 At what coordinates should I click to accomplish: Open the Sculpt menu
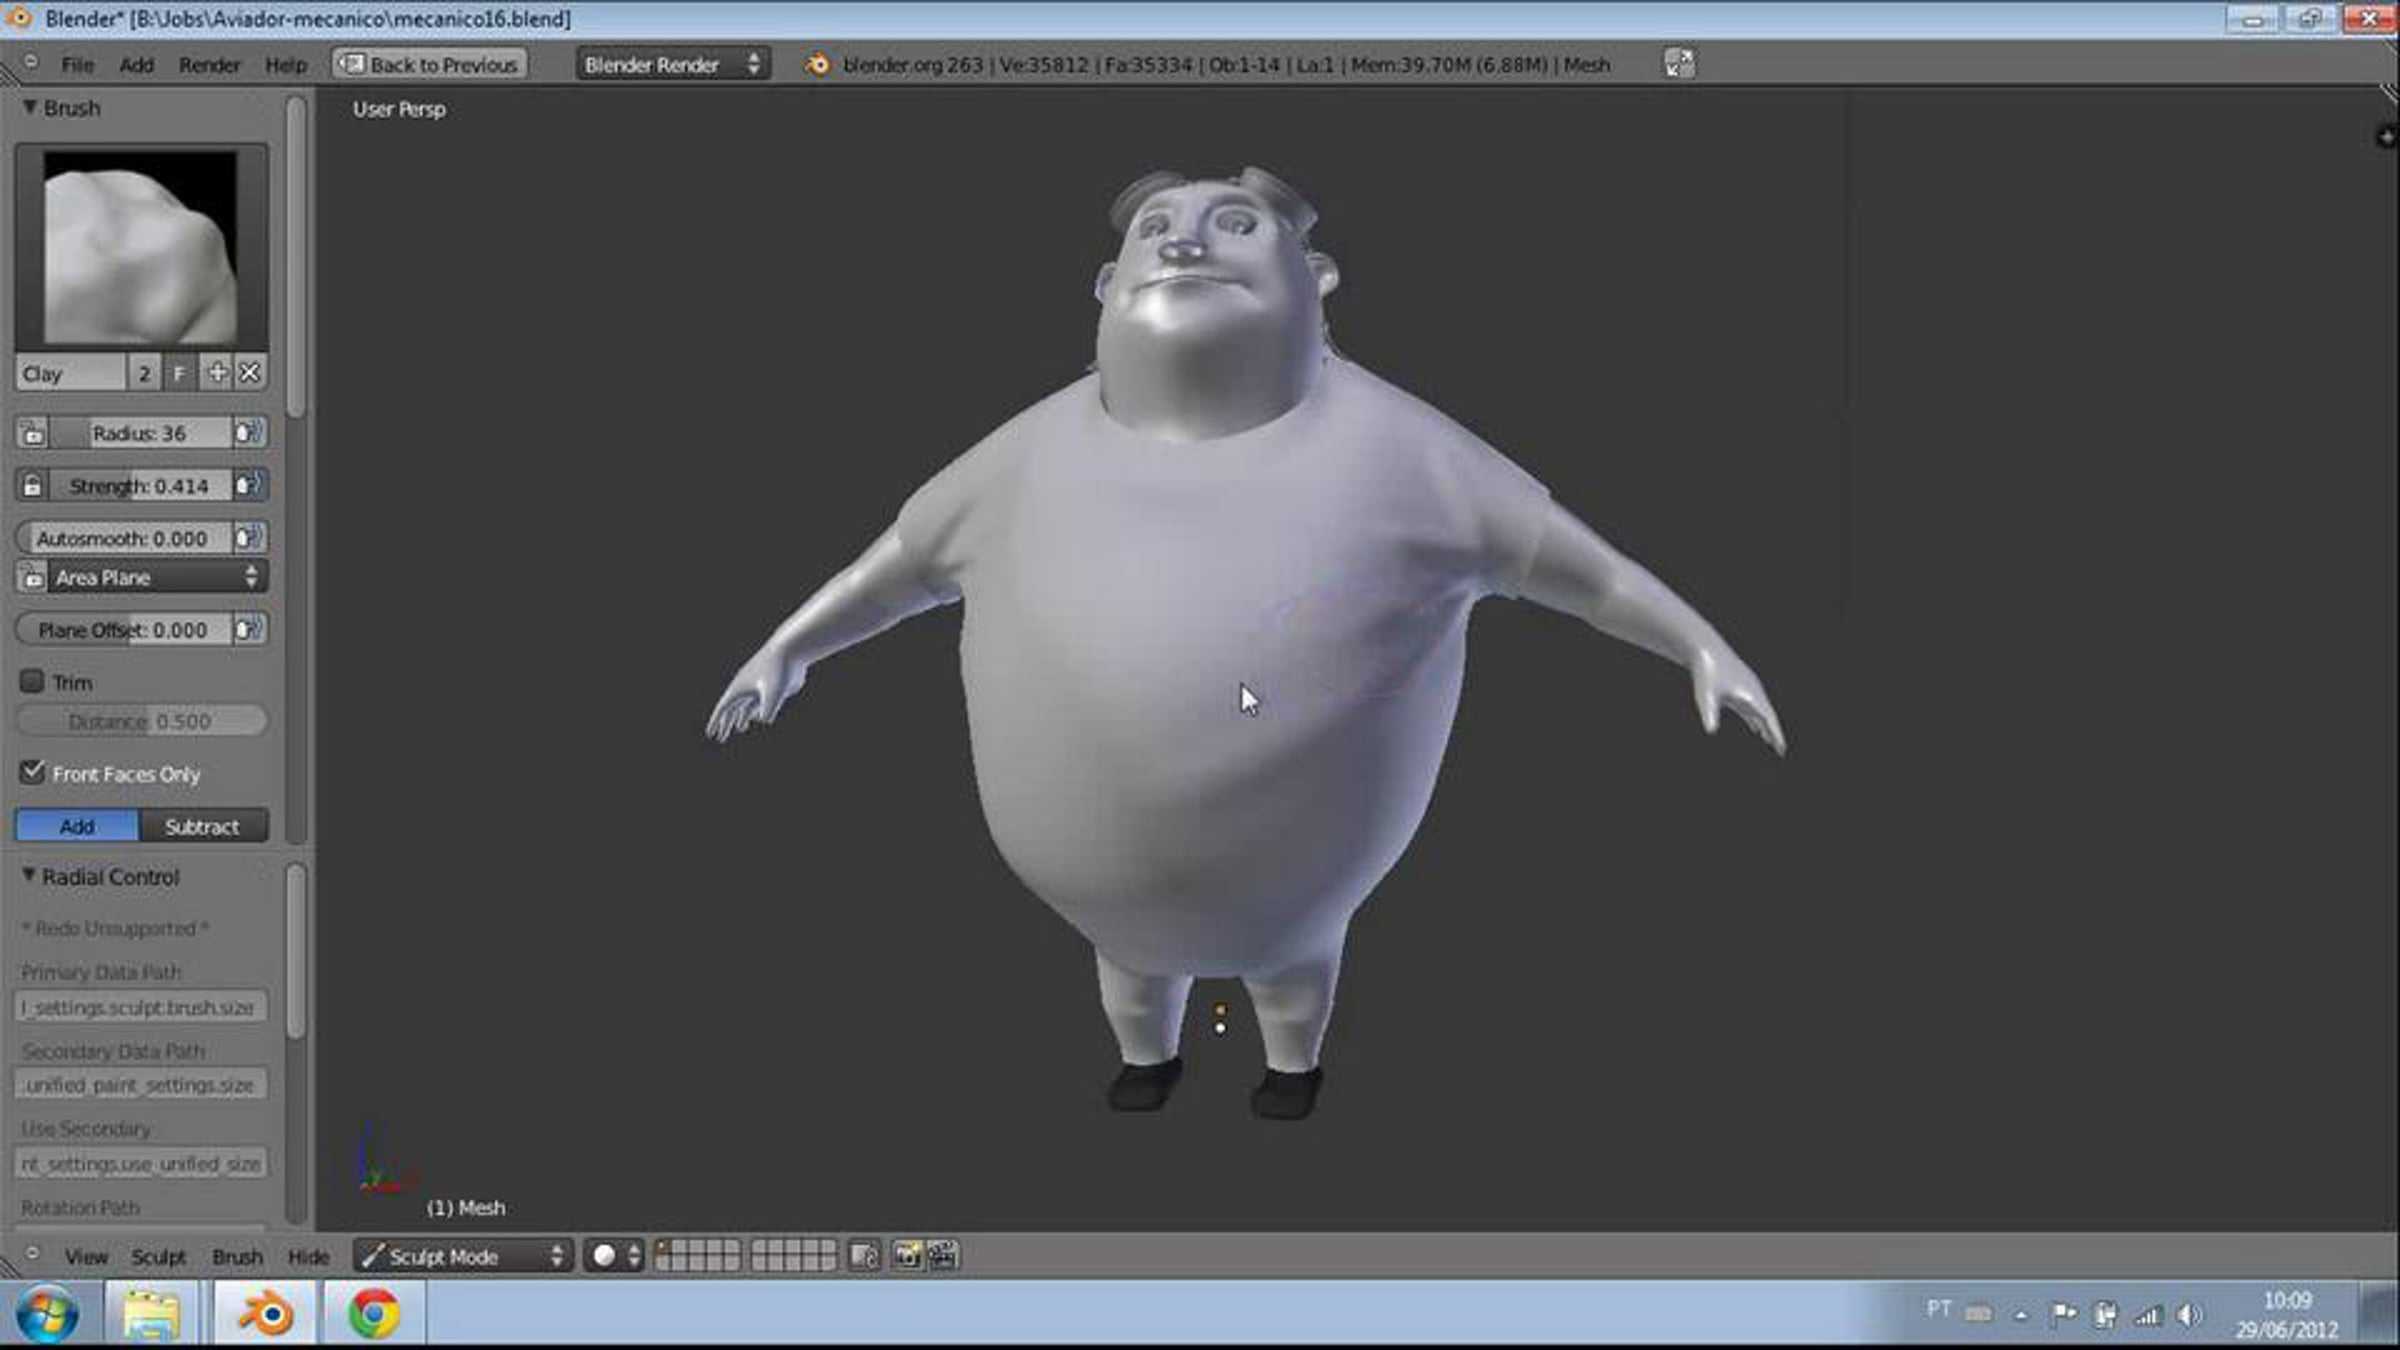pyautogui.click(x=159, y=1257)
